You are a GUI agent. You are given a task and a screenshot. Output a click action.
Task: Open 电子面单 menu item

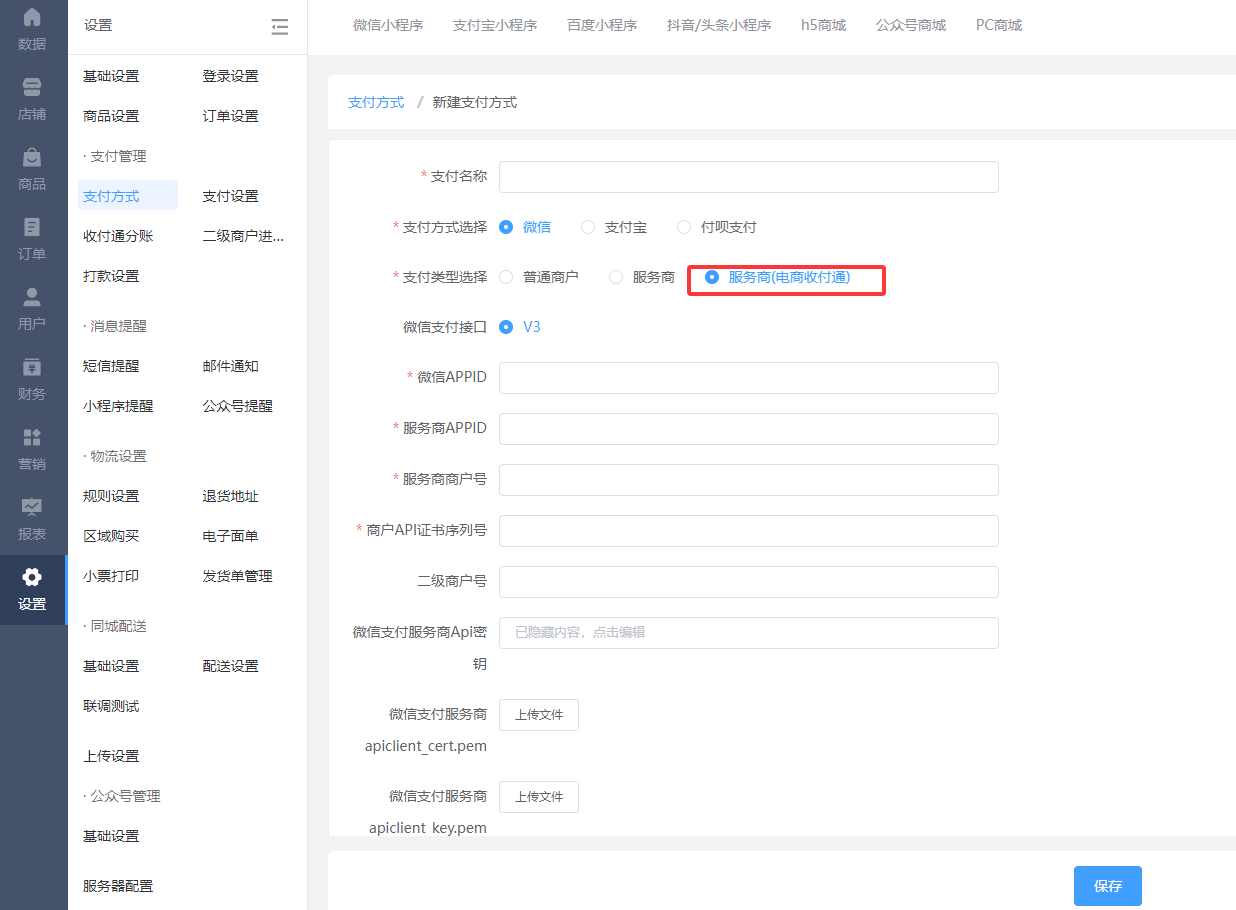tap(231, 536)
